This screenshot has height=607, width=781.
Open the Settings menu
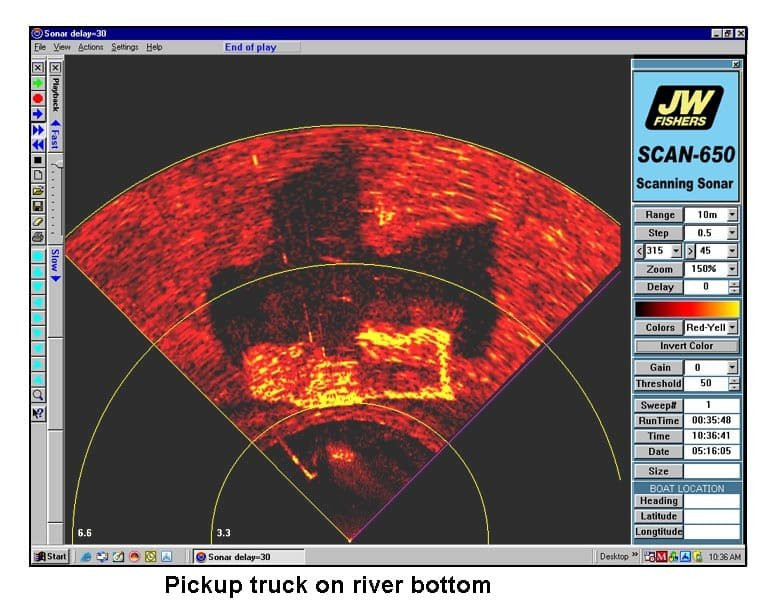point(125,47)
